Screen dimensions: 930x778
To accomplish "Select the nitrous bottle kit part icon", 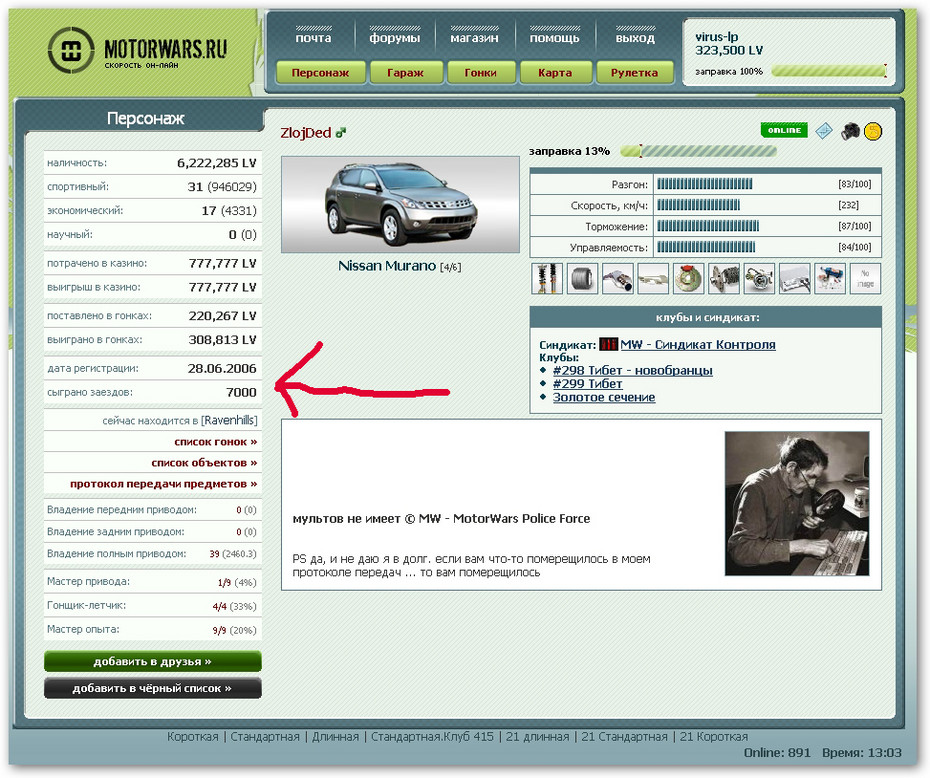I will click(830, 279).
